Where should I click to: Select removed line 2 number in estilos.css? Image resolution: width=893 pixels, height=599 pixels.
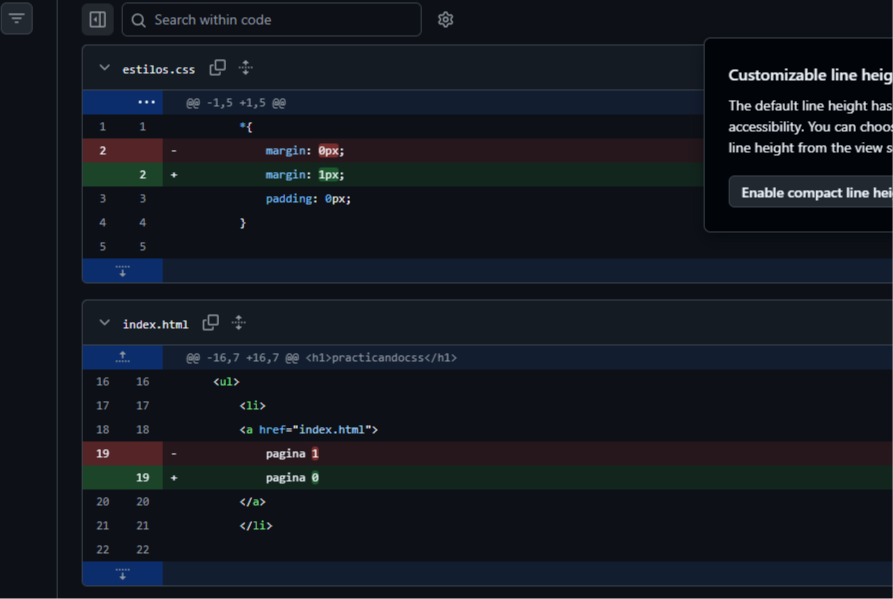click(103, 150)
